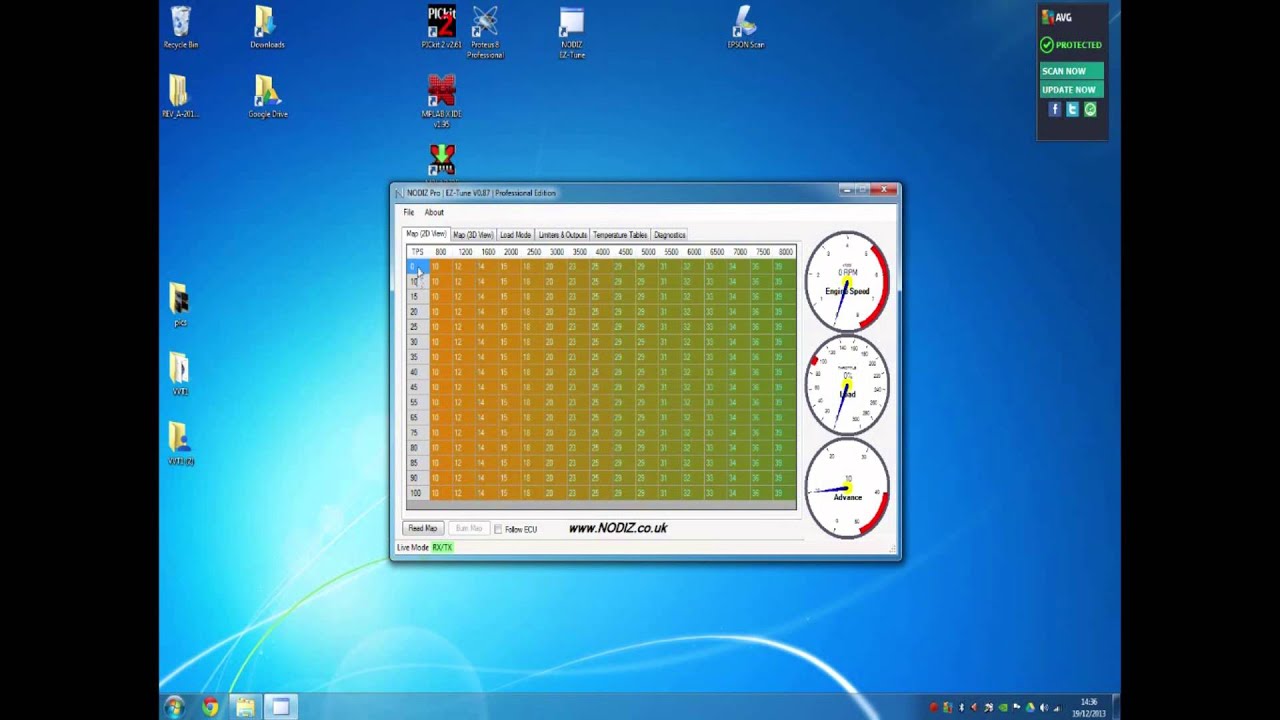Click the taskbar clock showing 14:36
The height and width of the screenshot is (720, 1280).
(1090, 708)
